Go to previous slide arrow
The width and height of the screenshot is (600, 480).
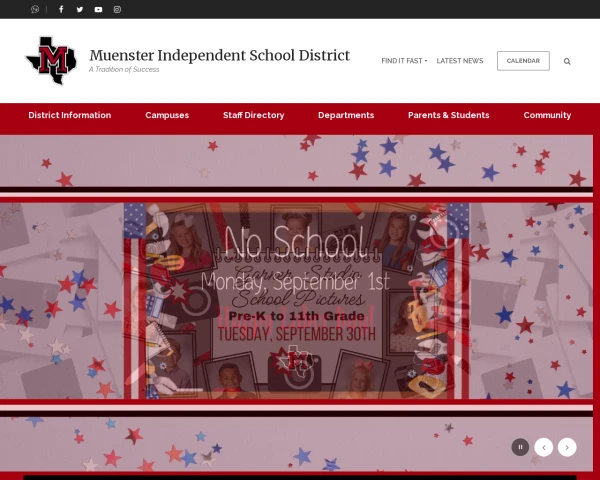[544, 447]
